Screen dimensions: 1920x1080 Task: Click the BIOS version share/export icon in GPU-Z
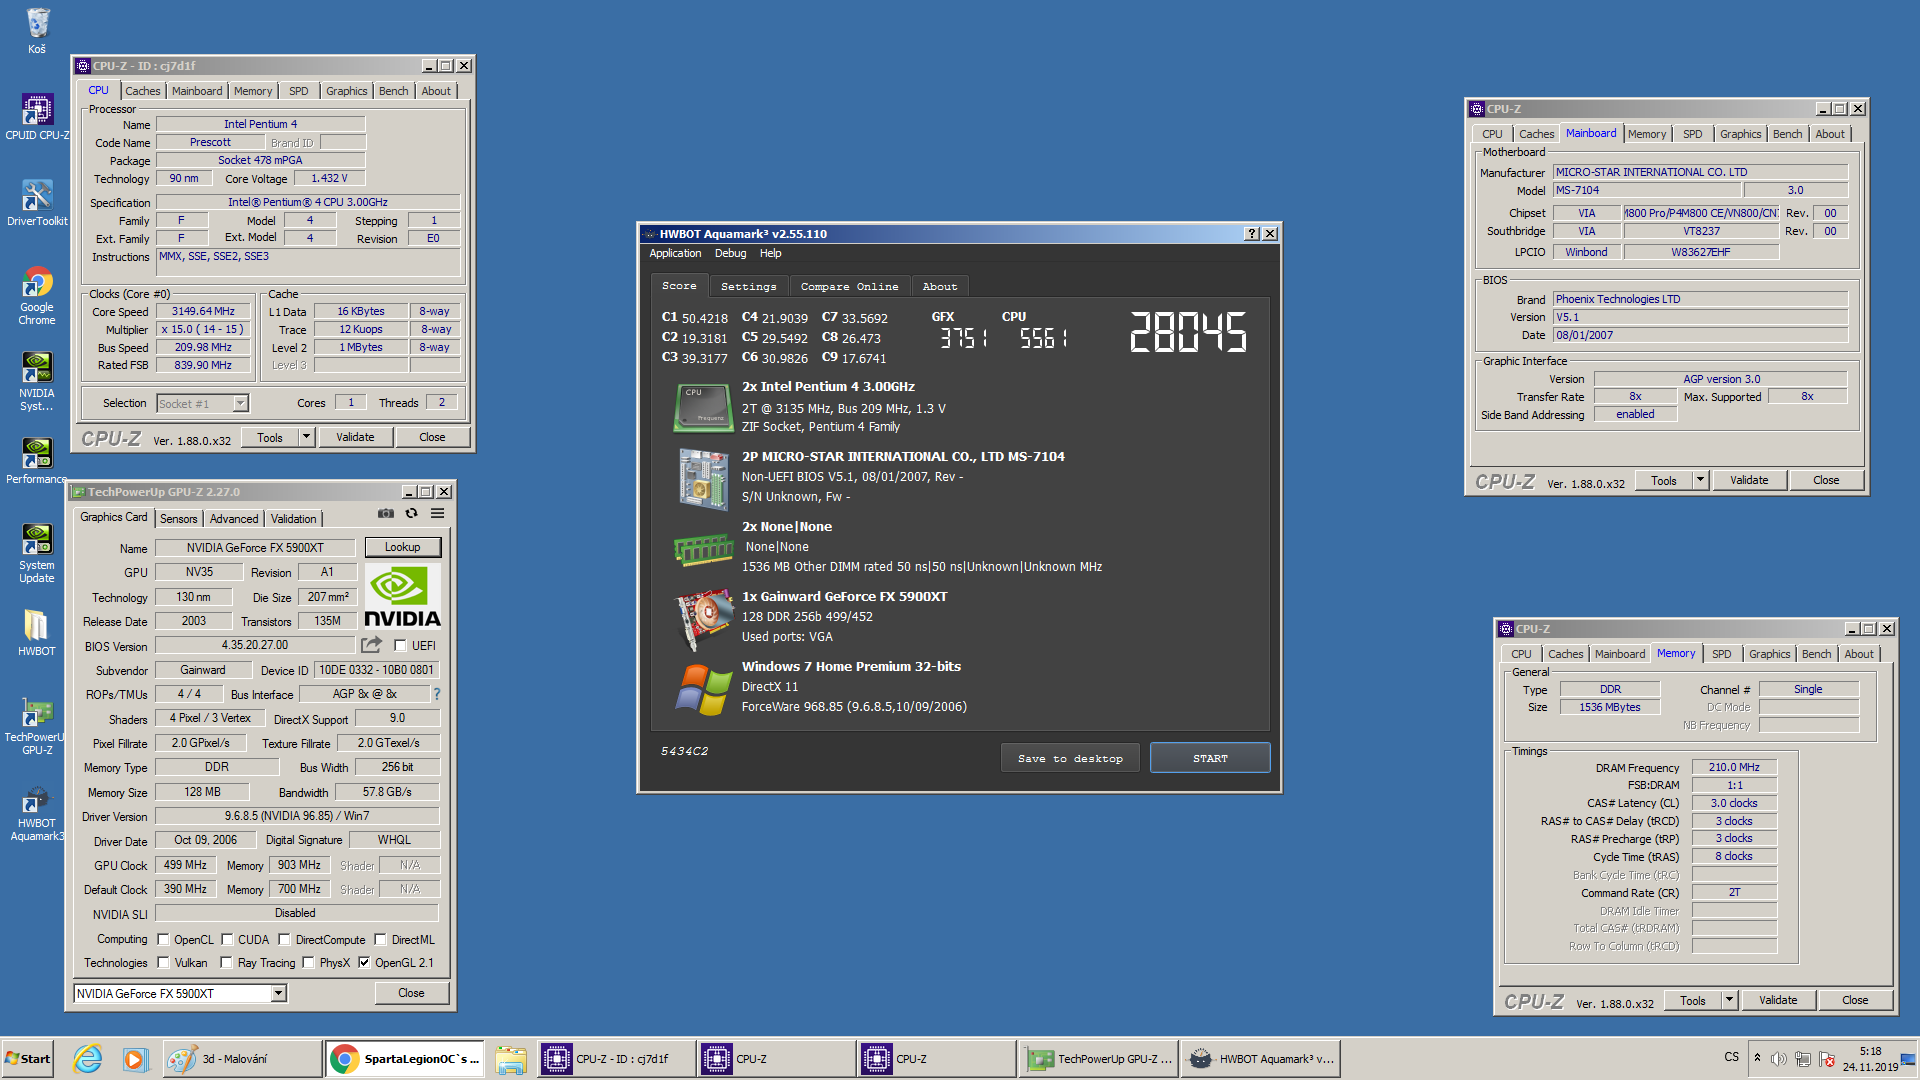pos(372,645)
